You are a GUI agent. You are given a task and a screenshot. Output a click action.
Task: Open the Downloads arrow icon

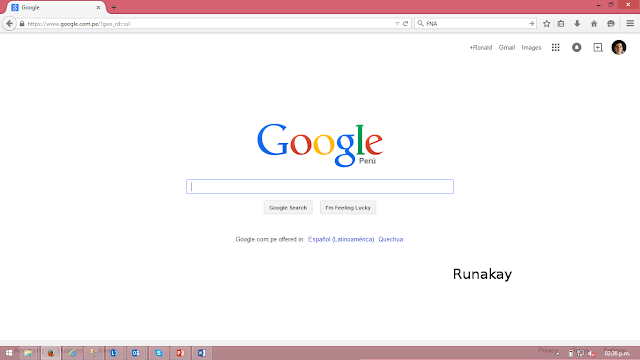coord(577,24)
